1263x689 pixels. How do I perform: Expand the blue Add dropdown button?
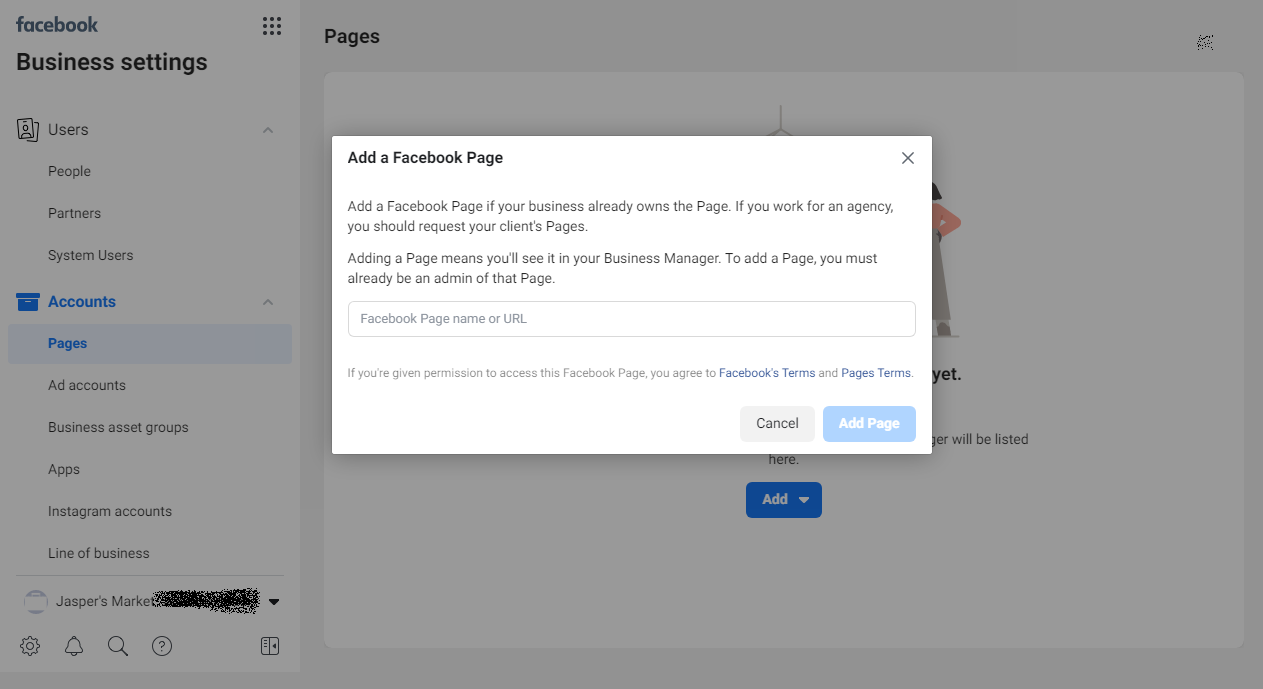pos(784,500)
